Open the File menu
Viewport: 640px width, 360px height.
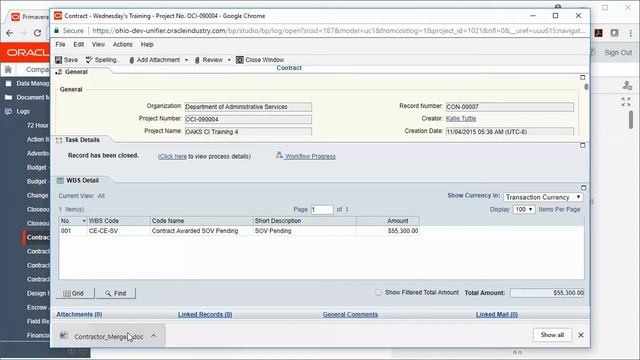60,44
